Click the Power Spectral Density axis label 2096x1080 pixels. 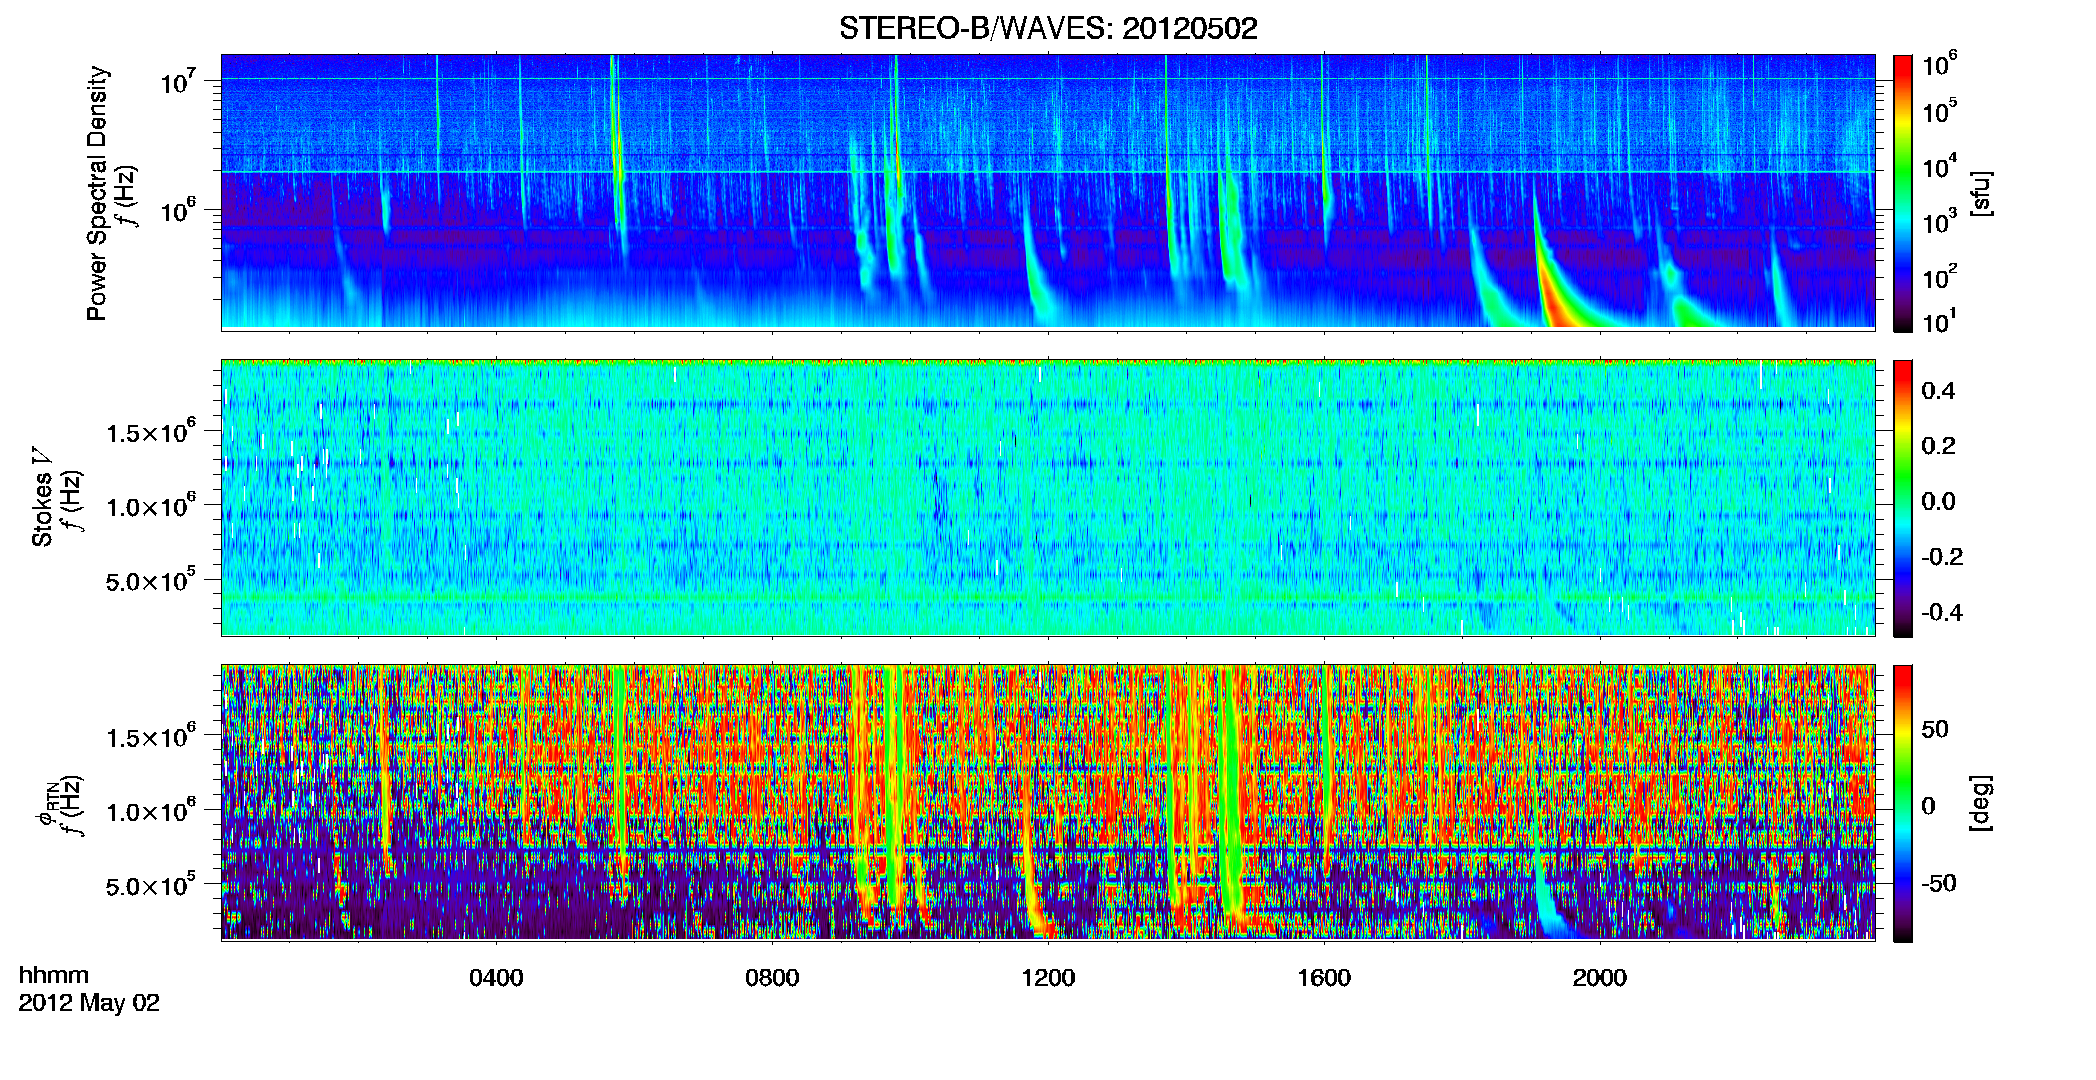tap(97, 193)
